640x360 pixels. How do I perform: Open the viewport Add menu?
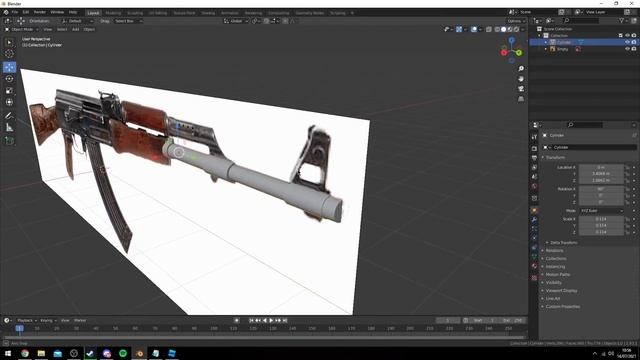point(76,29)
